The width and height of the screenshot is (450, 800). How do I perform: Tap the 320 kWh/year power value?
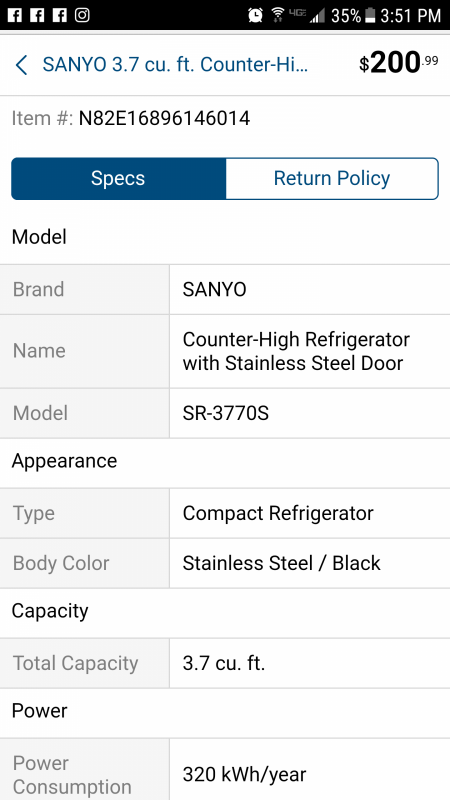point(244,775)
